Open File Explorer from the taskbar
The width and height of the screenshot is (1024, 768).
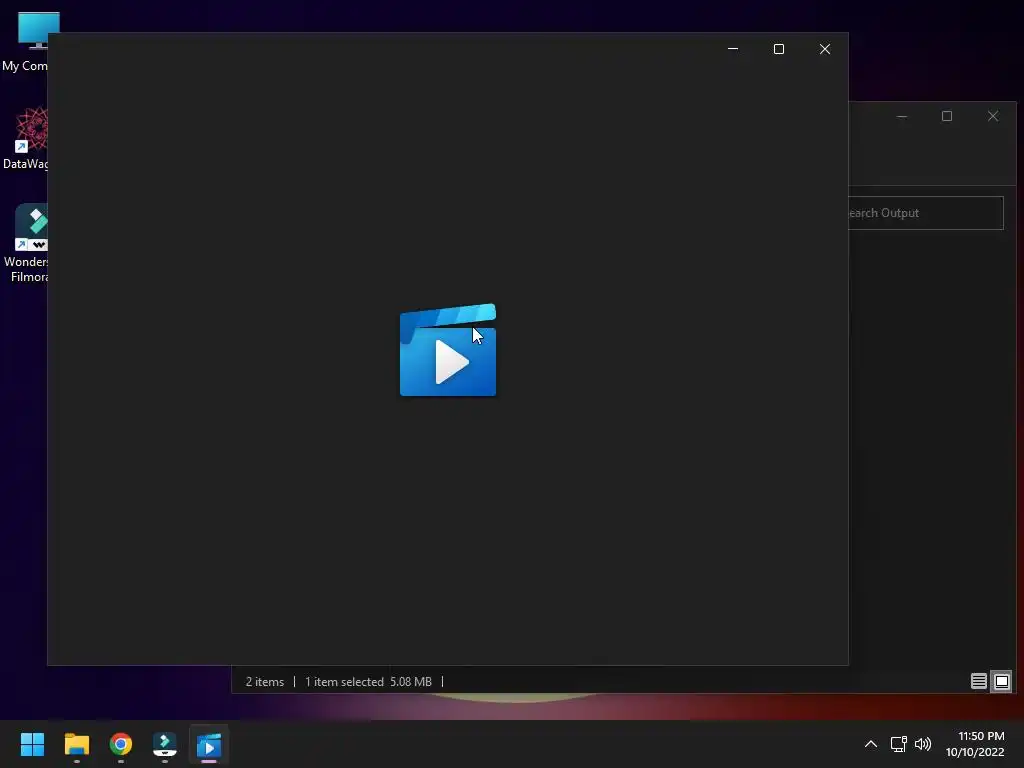pos(76,744)
